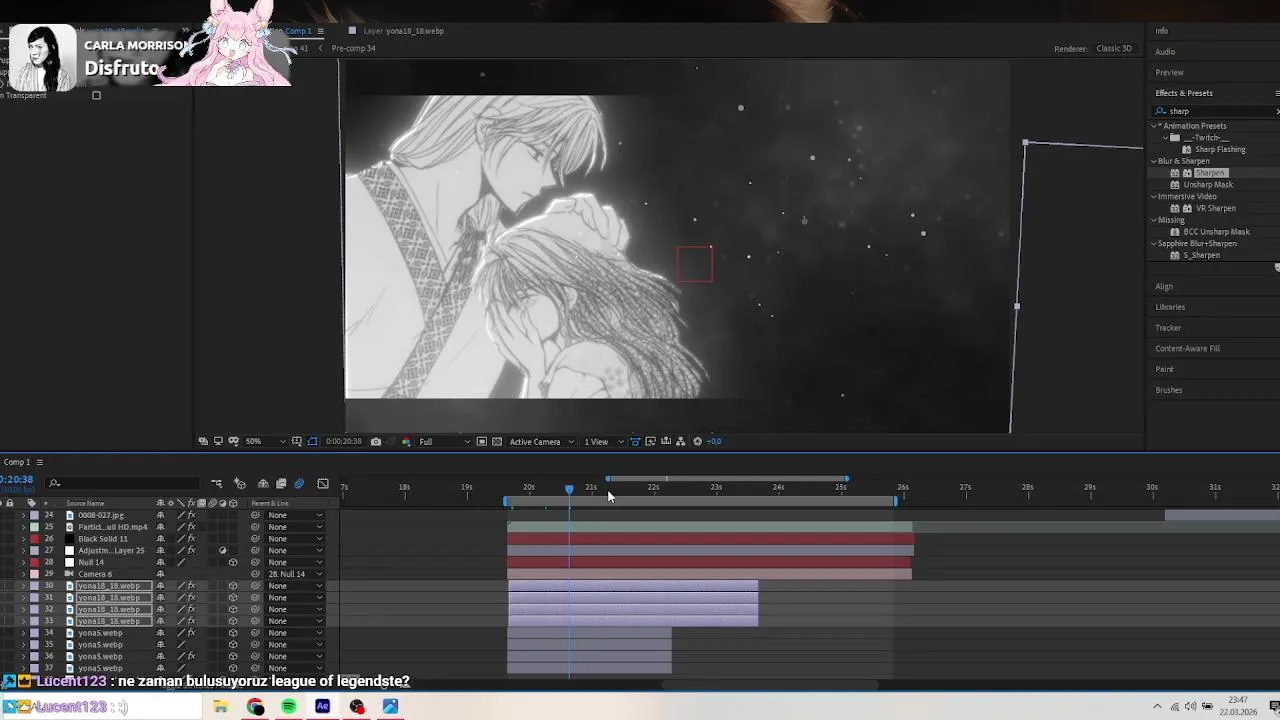The width and height of the screenshot is (1280, 720).
Task: Open resolution dropdown set to Full
Action: [x=445, y=441]
